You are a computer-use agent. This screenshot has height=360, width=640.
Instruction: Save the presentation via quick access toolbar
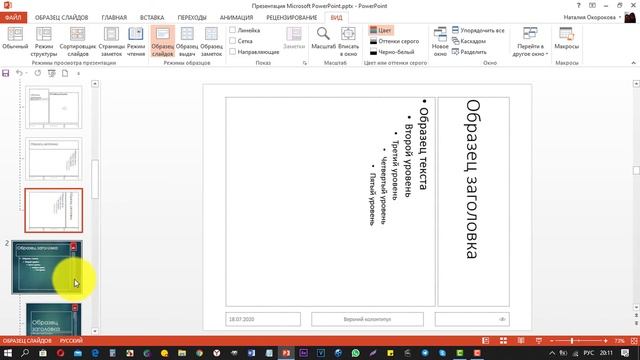pos(6,73)
